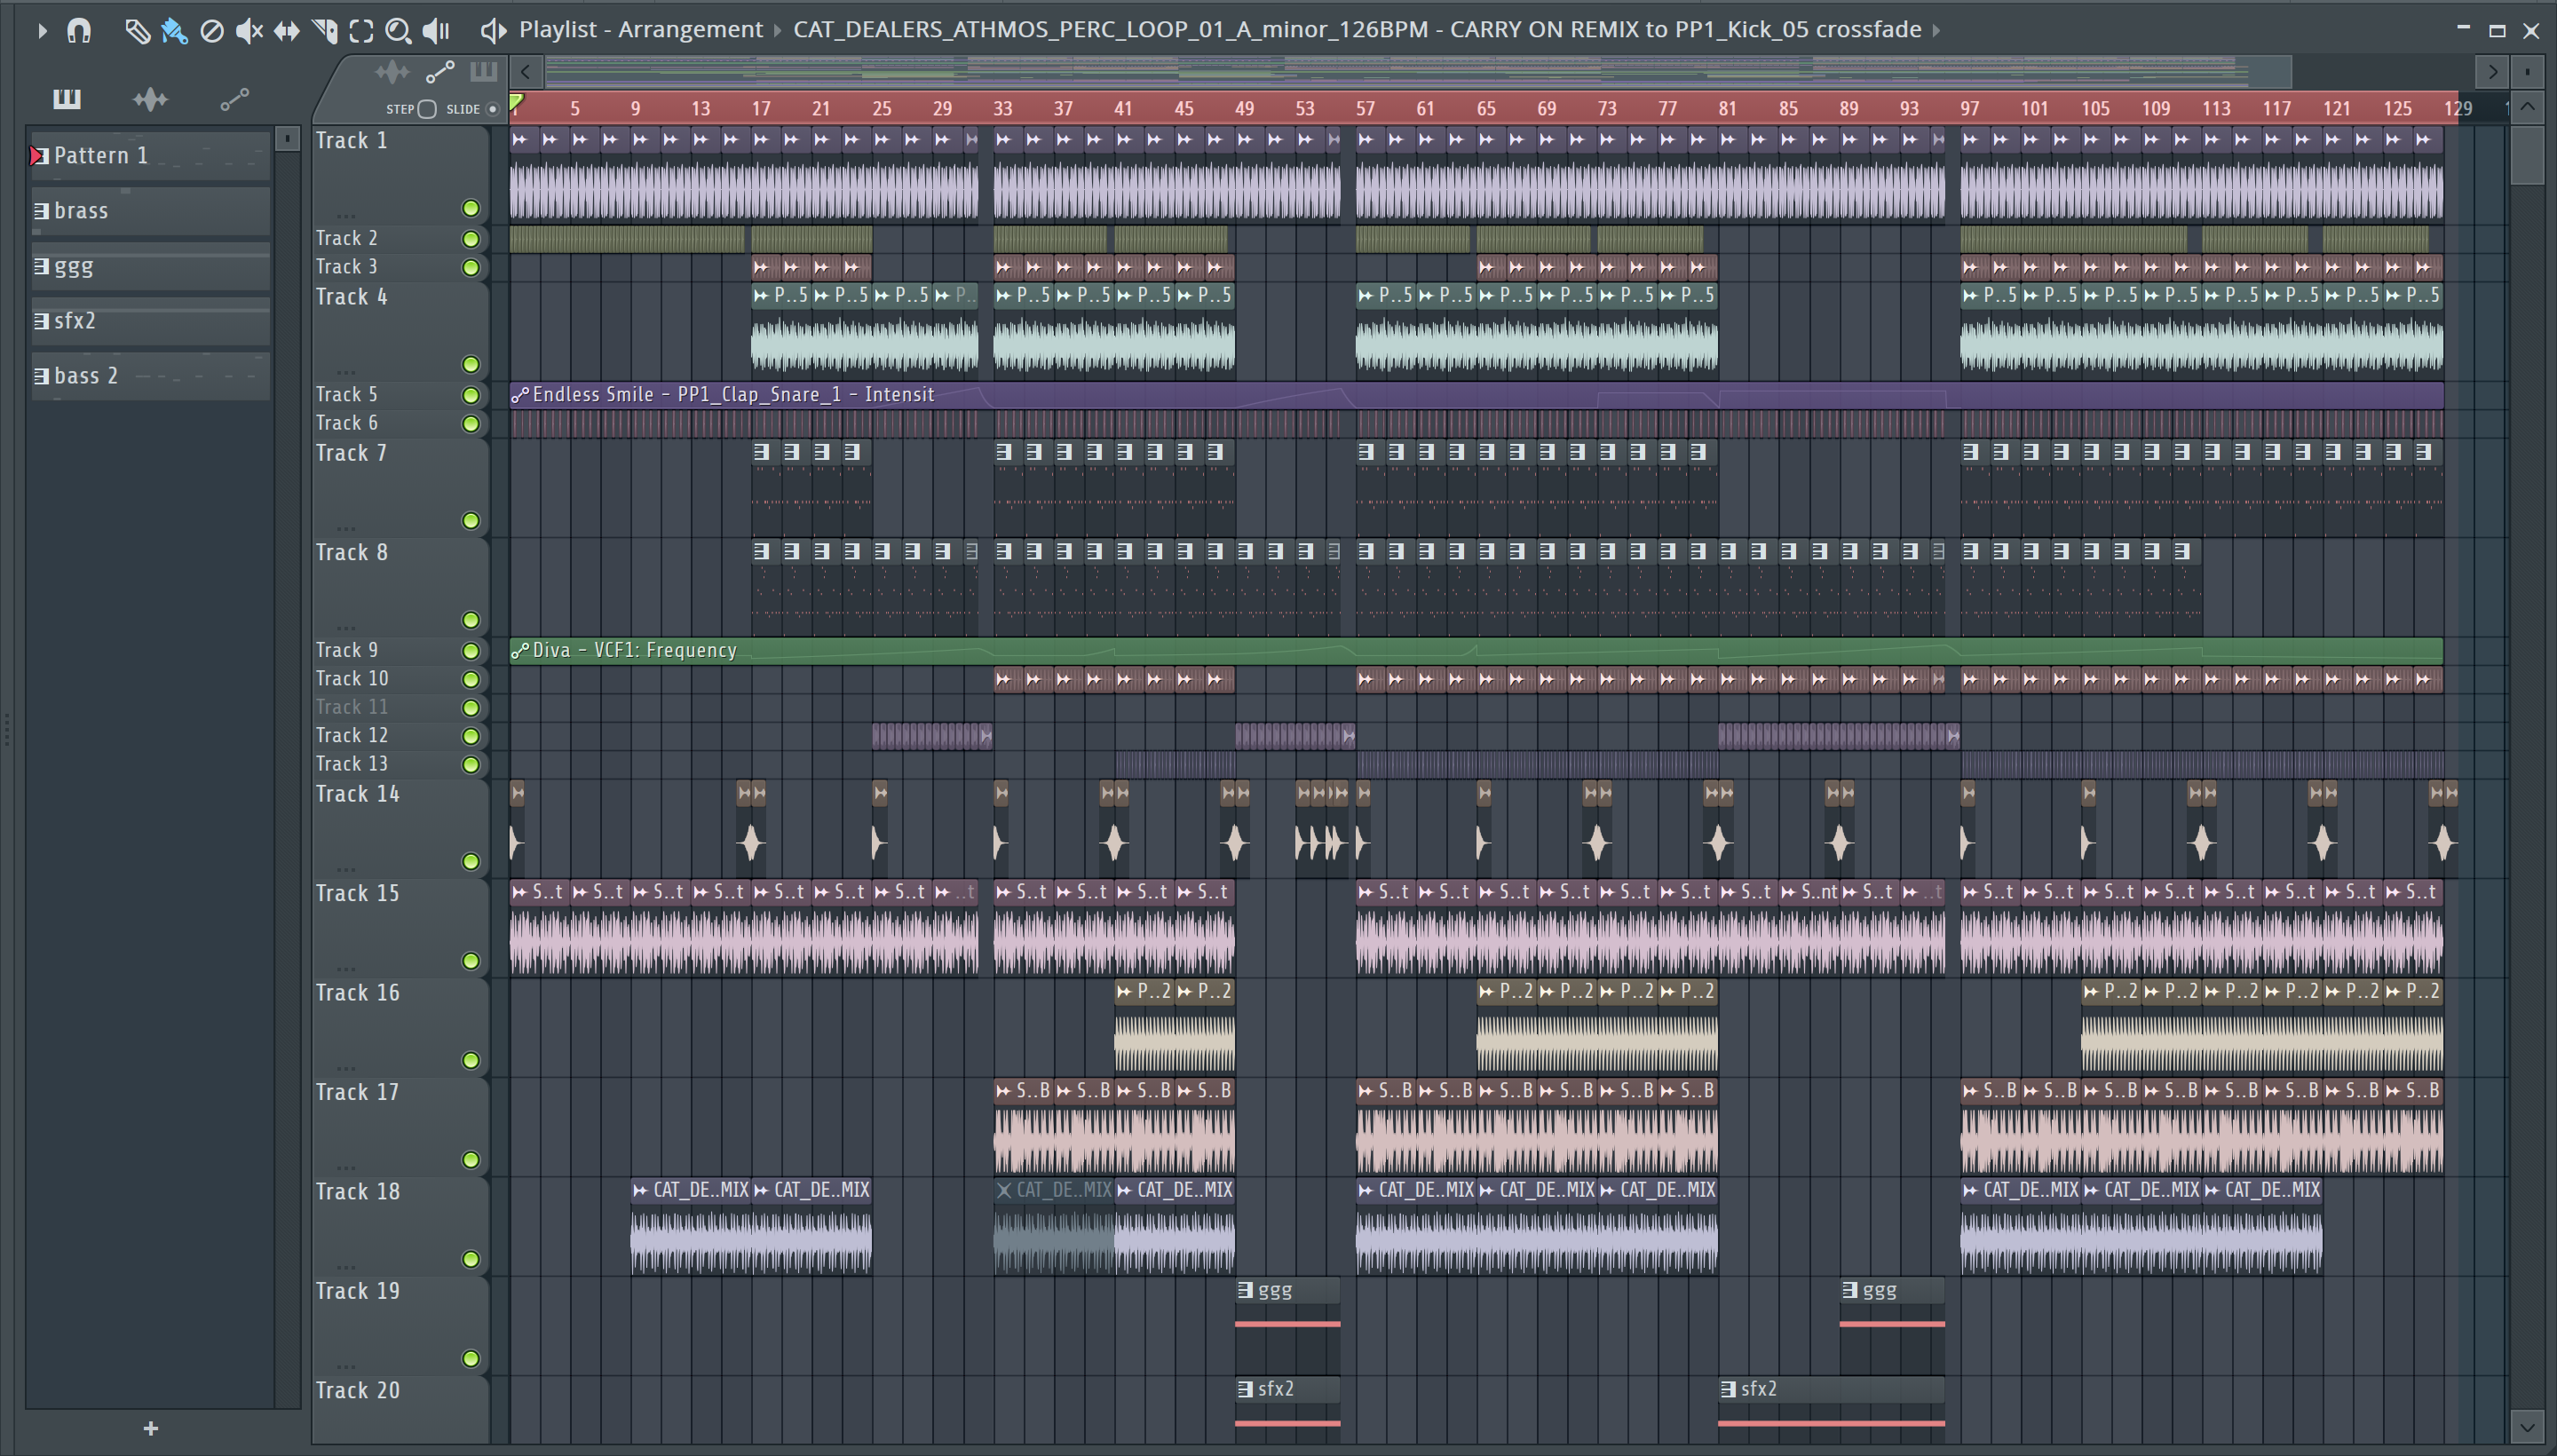This screenshot has width=2557, height=1456.
Task: Select the Slice tool
Action: click(325, 31)
